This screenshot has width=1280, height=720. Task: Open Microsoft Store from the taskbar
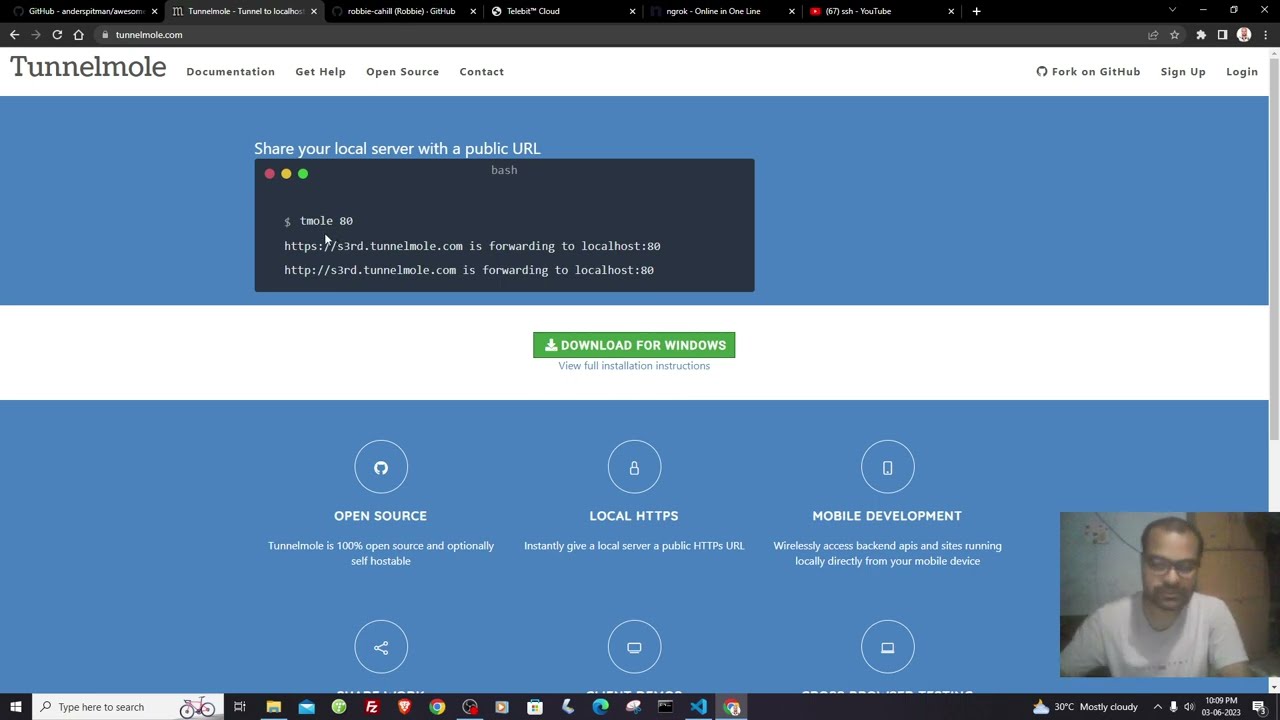point(535,707)
